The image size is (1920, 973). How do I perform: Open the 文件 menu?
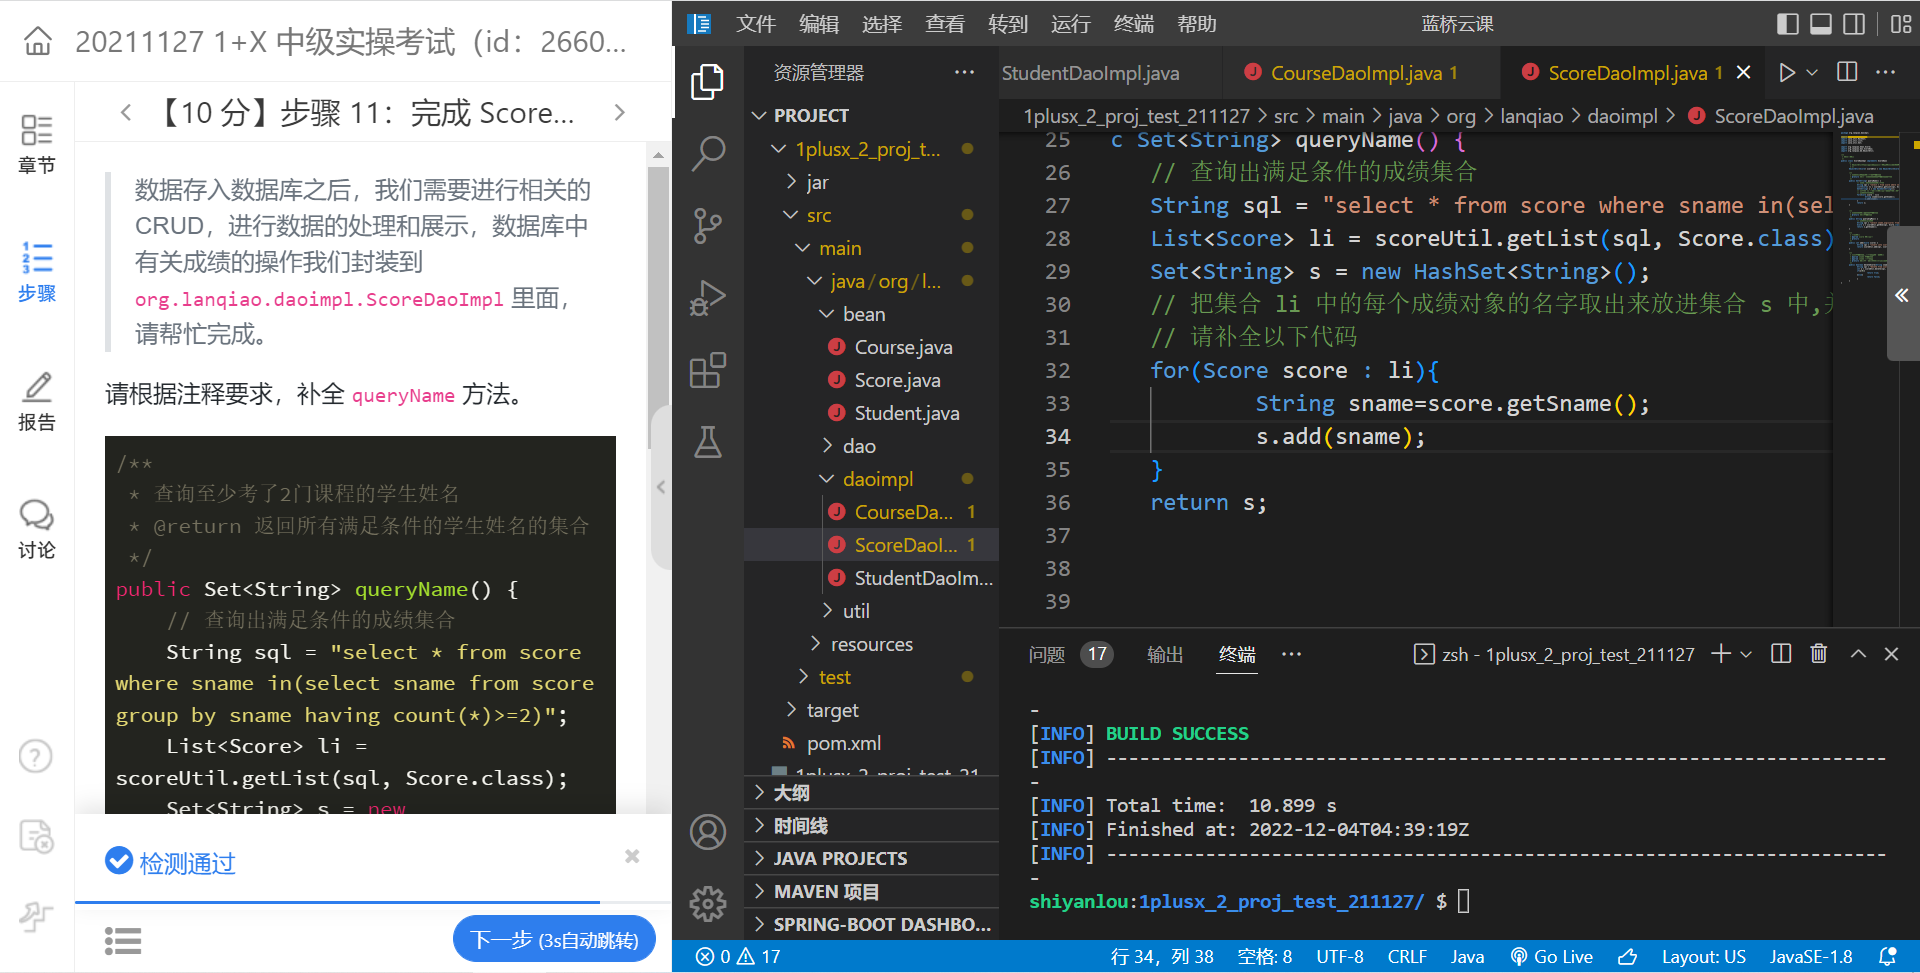(755, 24)
